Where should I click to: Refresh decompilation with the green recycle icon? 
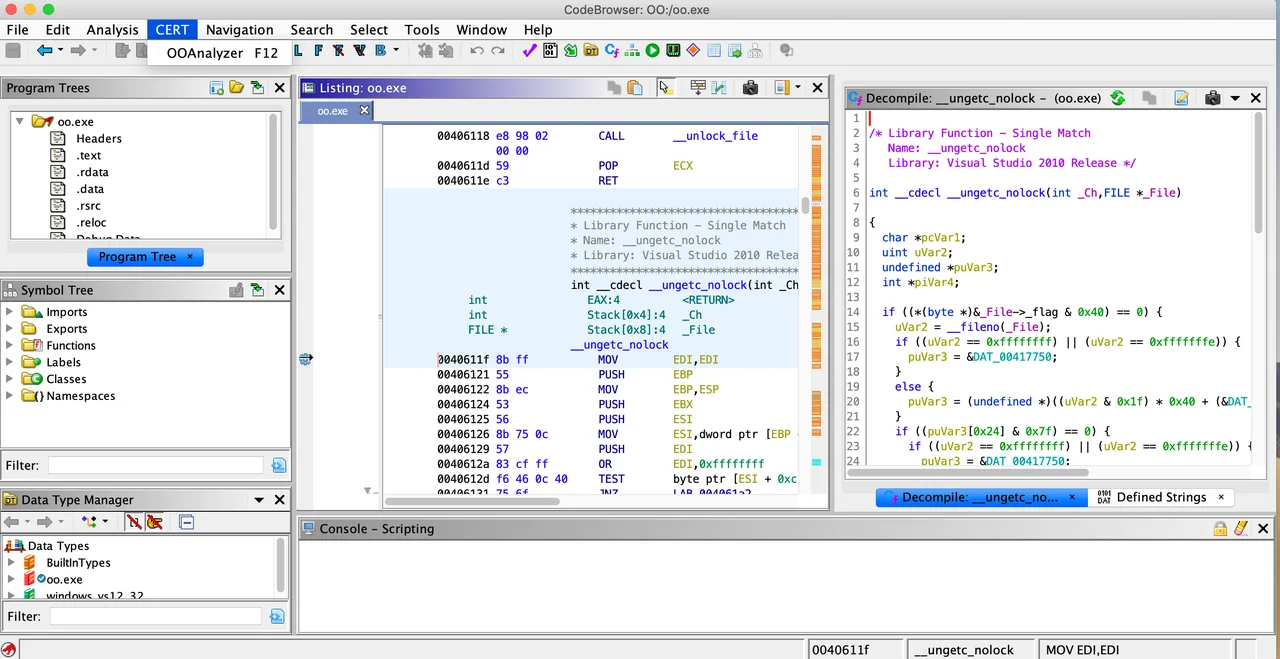tap(1118, 98)
